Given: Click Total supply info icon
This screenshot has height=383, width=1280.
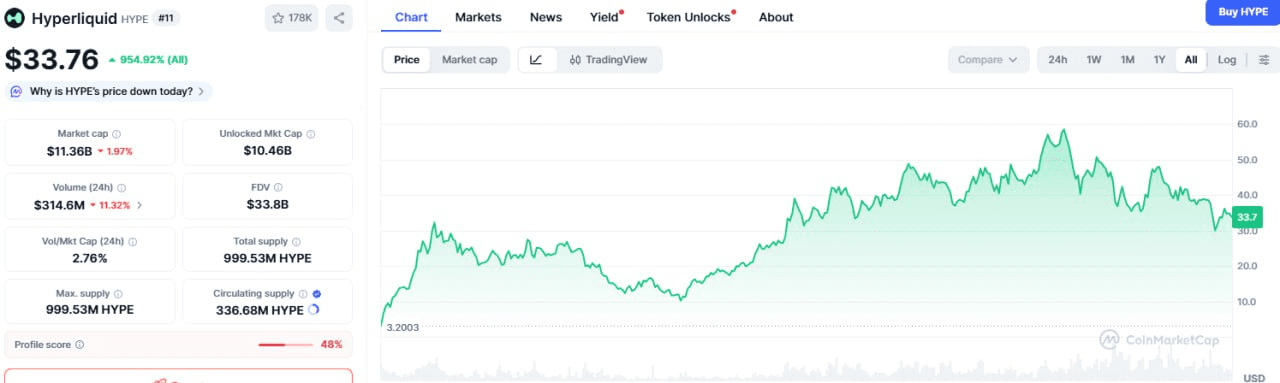Looking at the screenshot, I should [x=297, y=242].
